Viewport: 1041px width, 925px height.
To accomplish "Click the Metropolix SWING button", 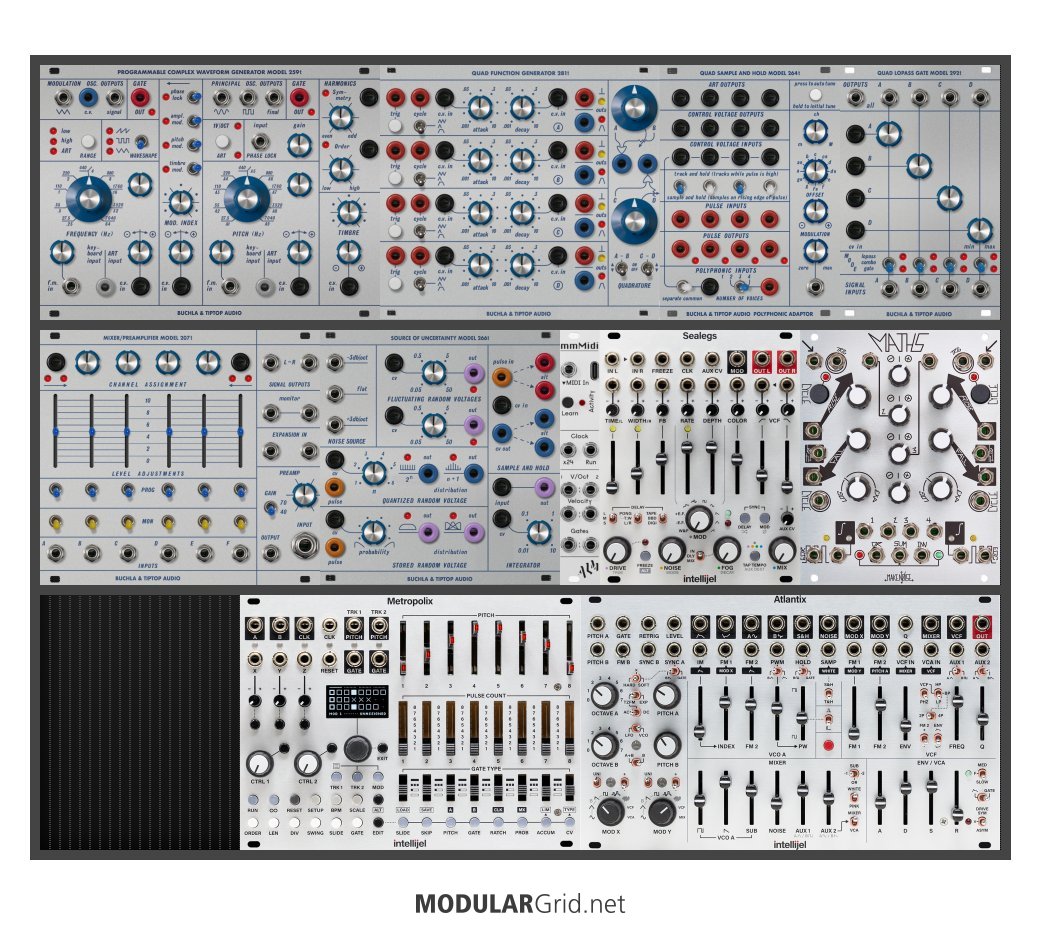I will point(315,823).
